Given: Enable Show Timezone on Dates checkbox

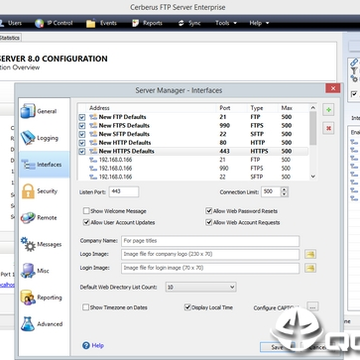Looking at the screenshot, I should tap(86, 307).
